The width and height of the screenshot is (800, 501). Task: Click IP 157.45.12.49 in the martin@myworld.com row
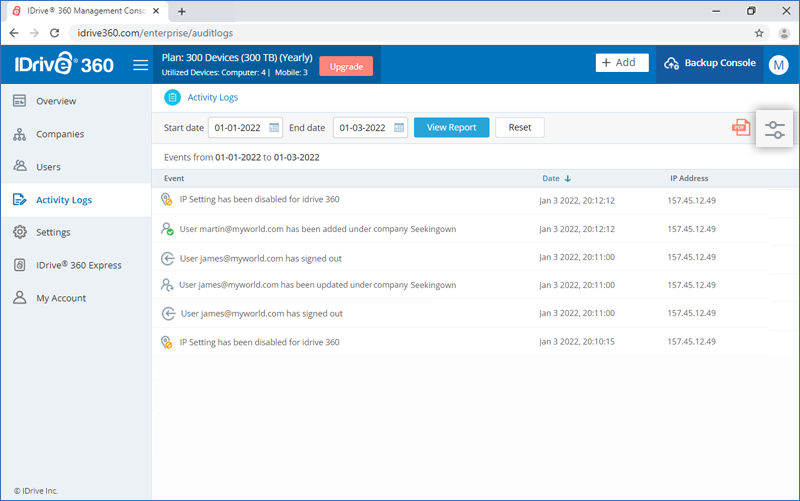(691, 229)
